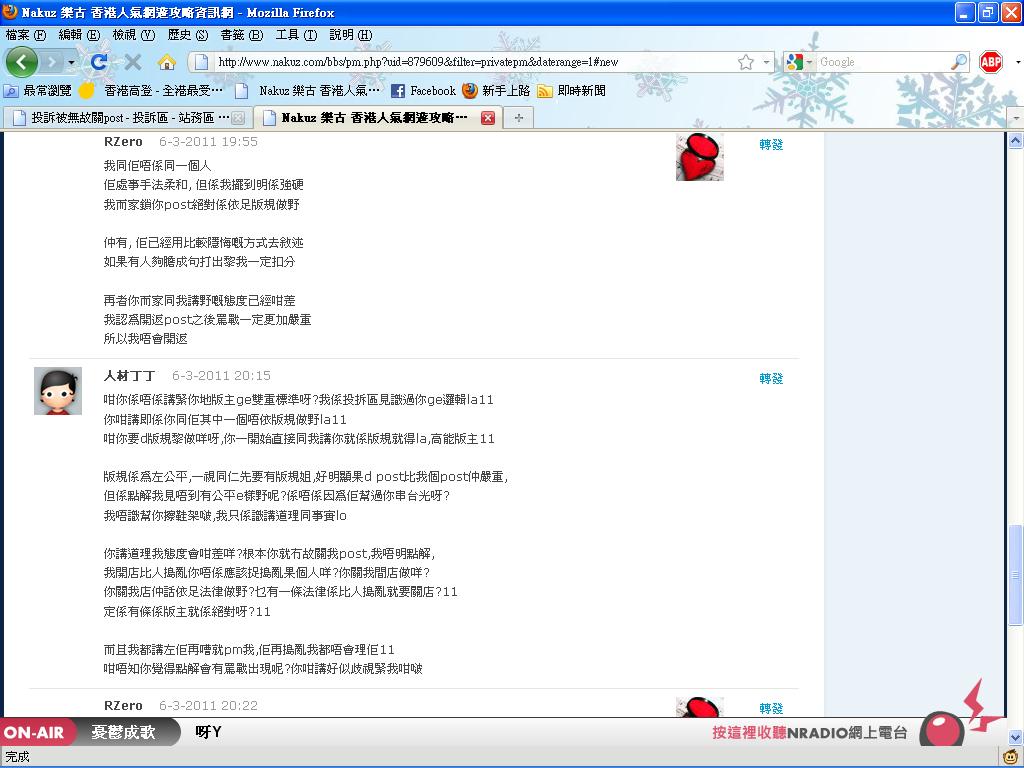This screenshot has width=1024, height=768.
Task: Go to the Home page icon
Action: pos(167,62)
